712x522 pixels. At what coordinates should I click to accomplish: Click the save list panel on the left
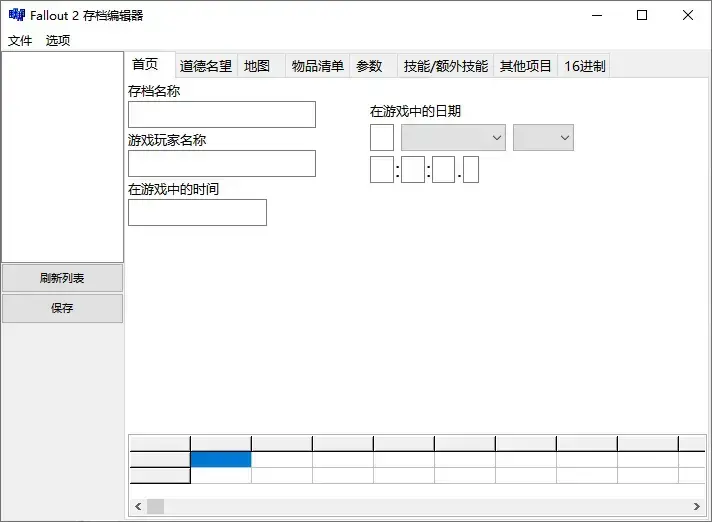(63, 157)
